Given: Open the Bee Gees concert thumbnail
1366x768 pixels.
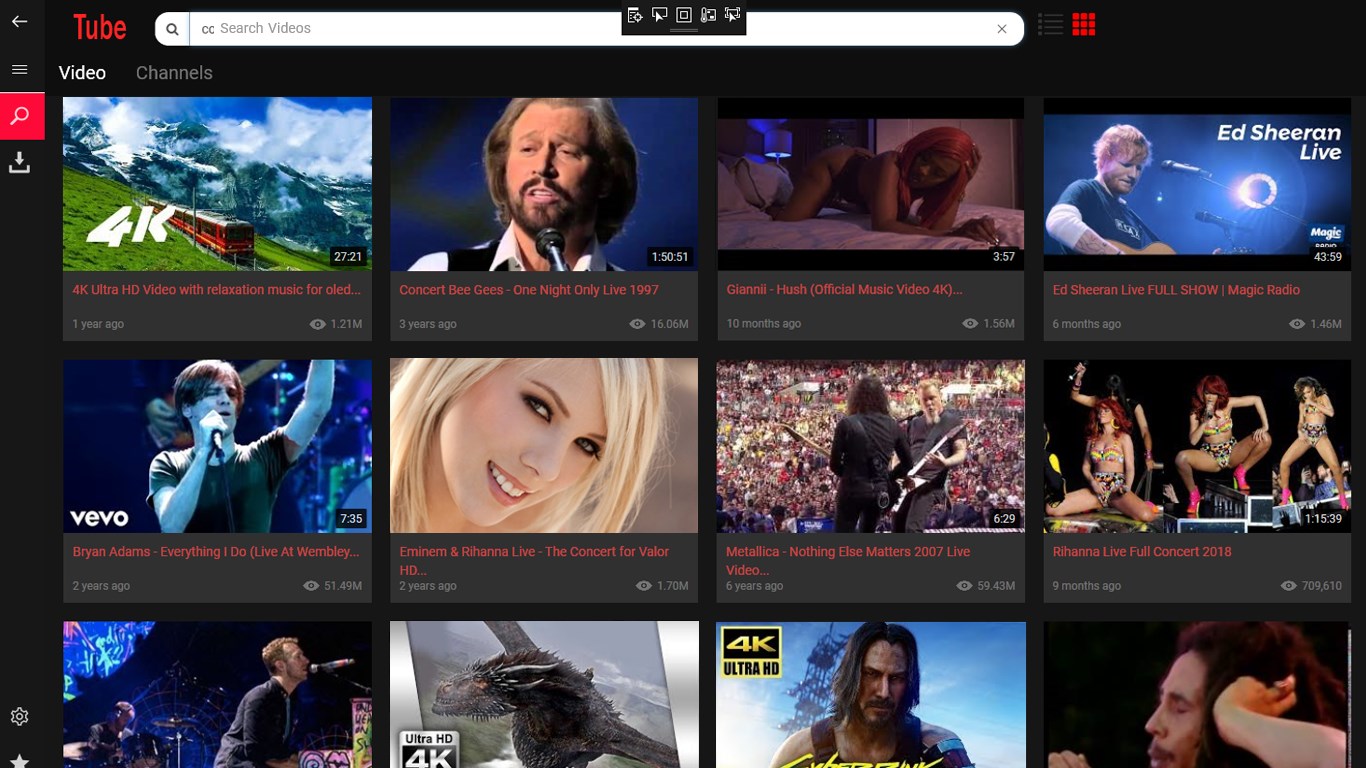Looking at the screenshot, I should [544, 184].
